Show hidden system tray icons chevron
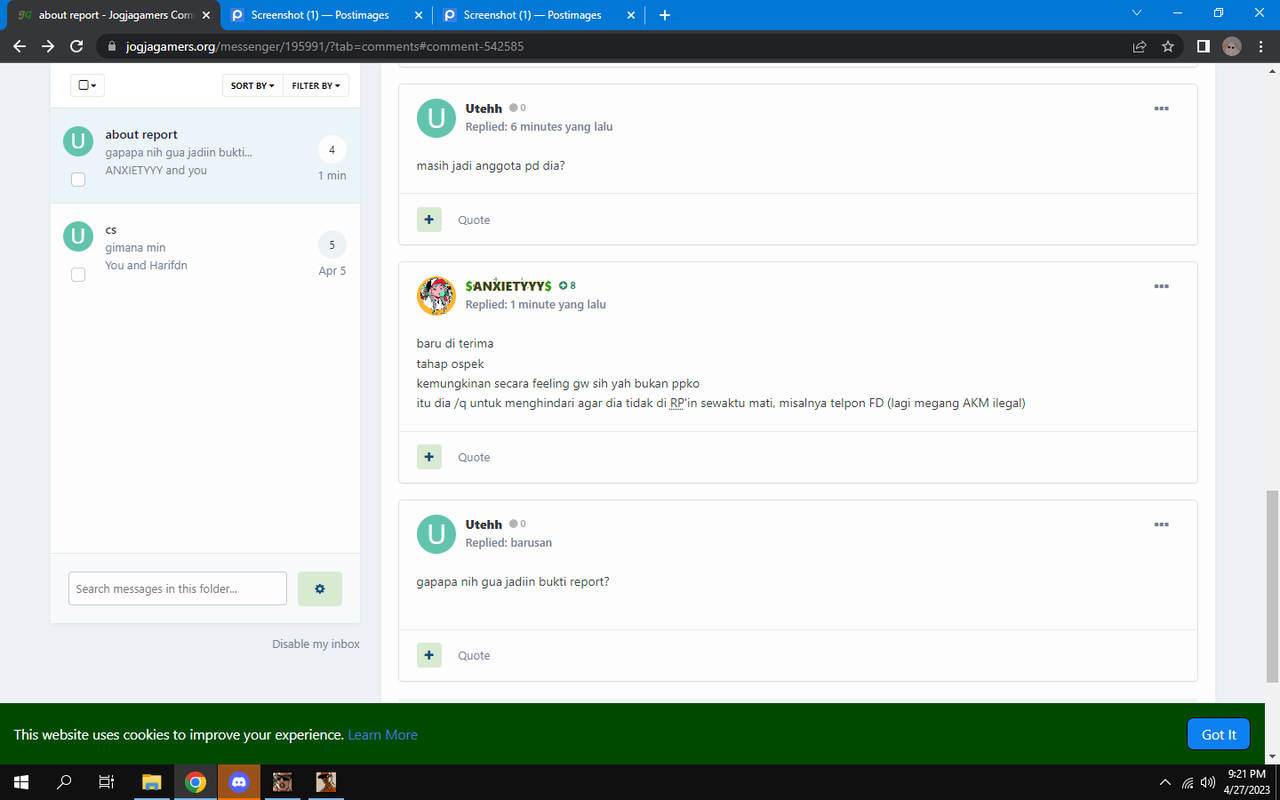This screenshot has height=800, width=1280. coord(1165,782)
